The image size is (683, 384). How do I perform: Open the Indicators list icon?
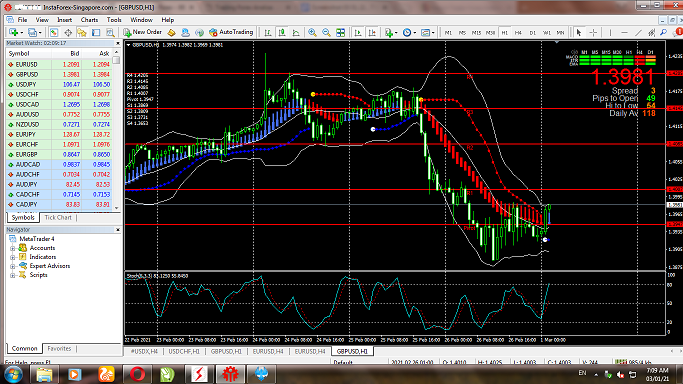[389, 32]
